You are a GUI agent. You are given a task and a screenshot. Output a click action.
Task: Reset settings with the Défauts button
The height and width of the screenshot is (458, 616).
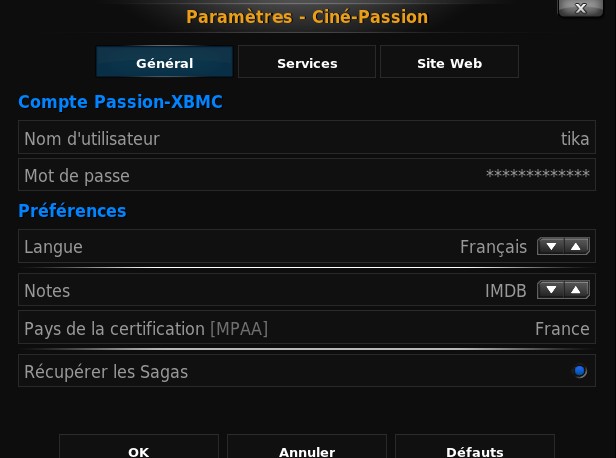(x=475, y=451)
